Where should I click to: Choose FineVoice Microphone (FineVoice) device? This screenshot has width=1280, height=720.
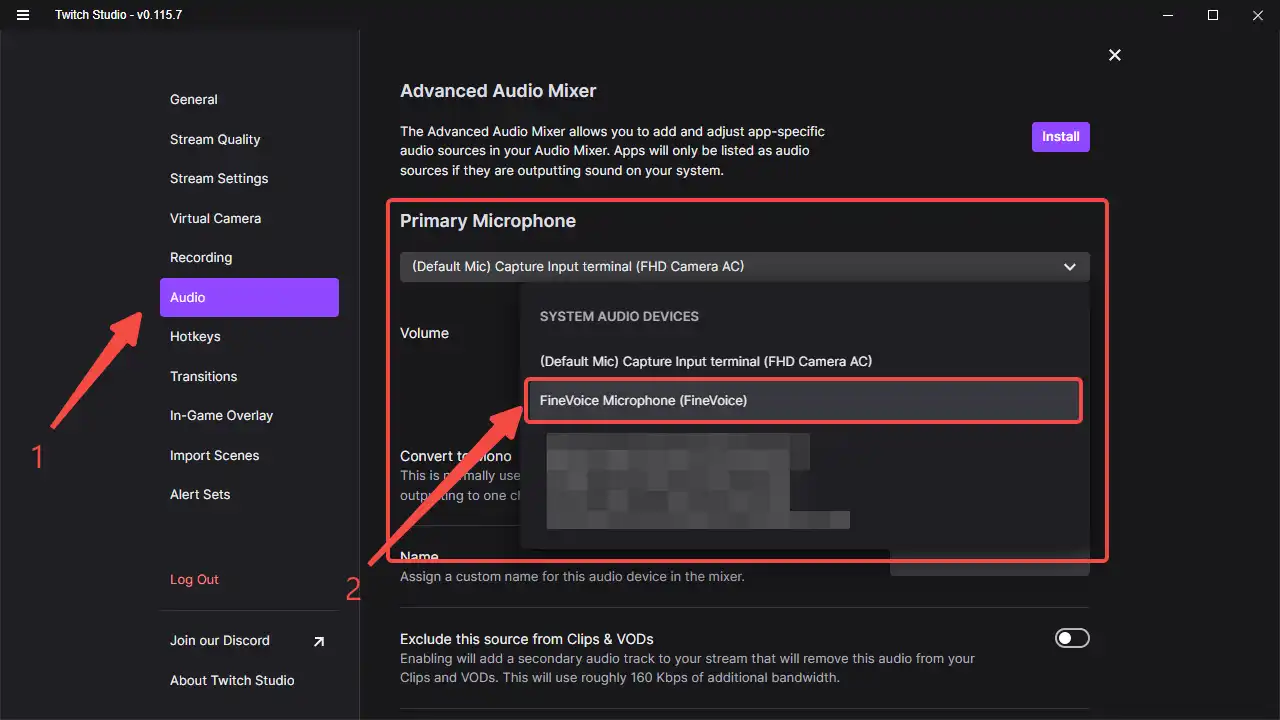(803, 400)
